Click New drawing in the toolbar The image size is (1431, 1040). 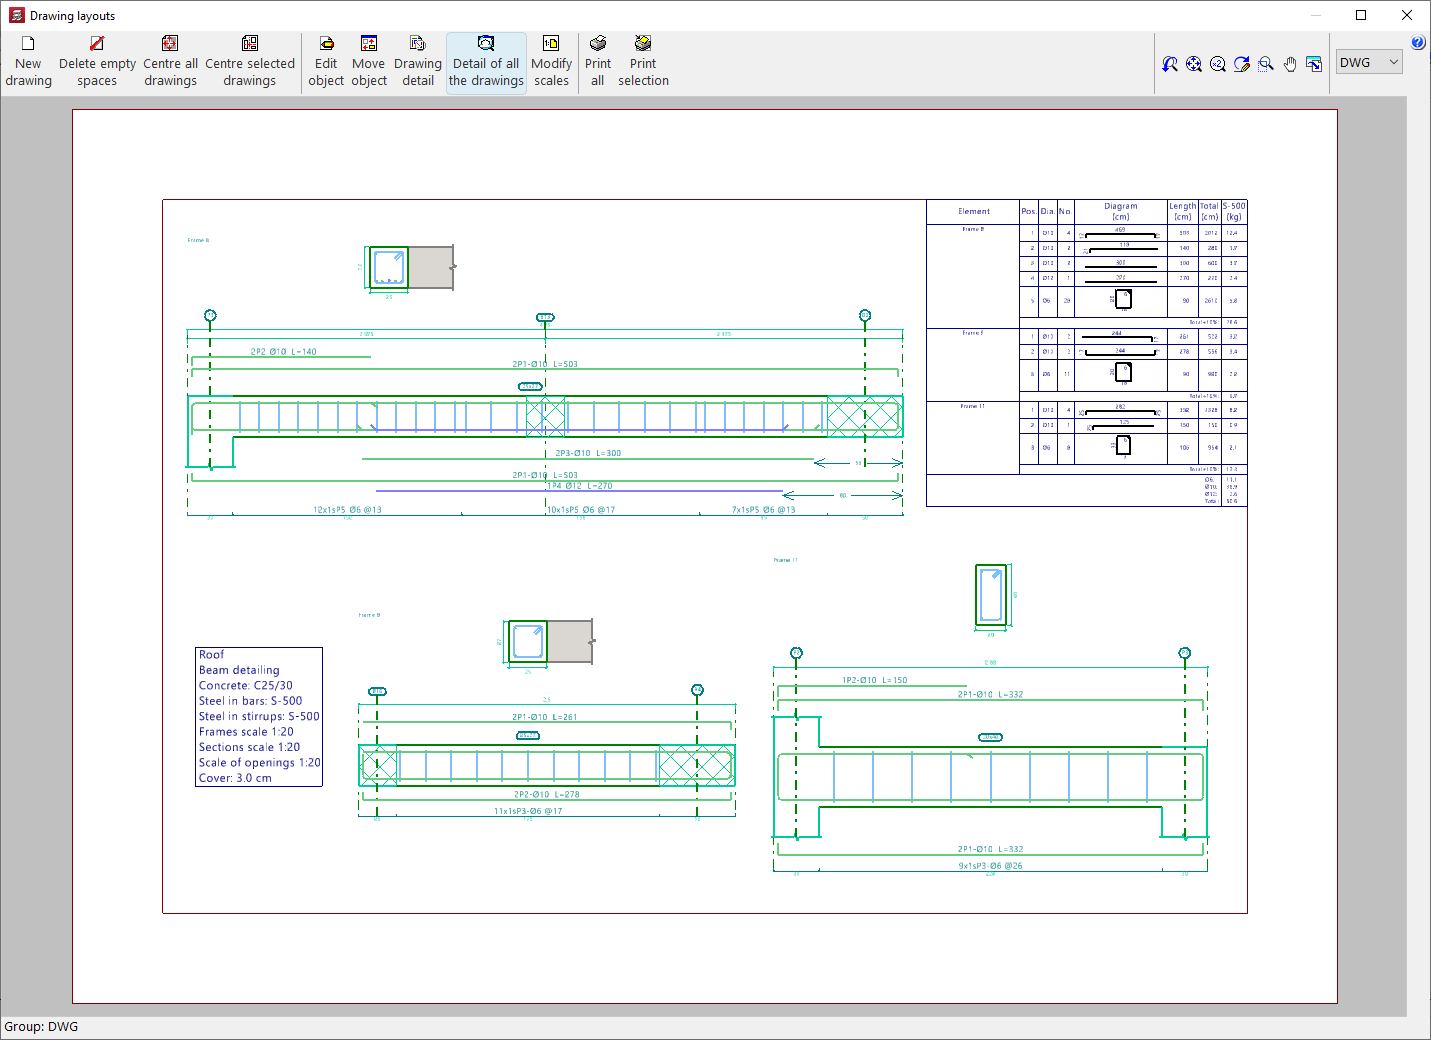pos(28,62)
